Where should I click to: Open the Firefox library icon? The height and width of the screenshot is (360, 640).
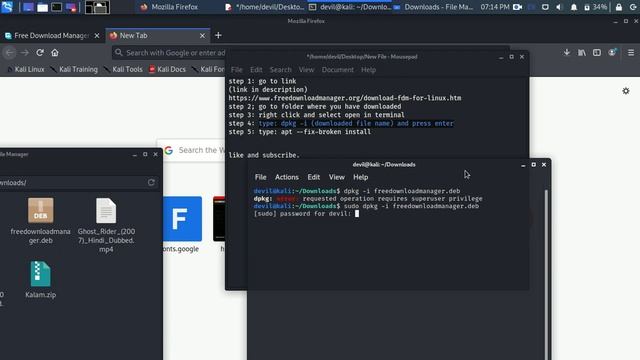582,53
